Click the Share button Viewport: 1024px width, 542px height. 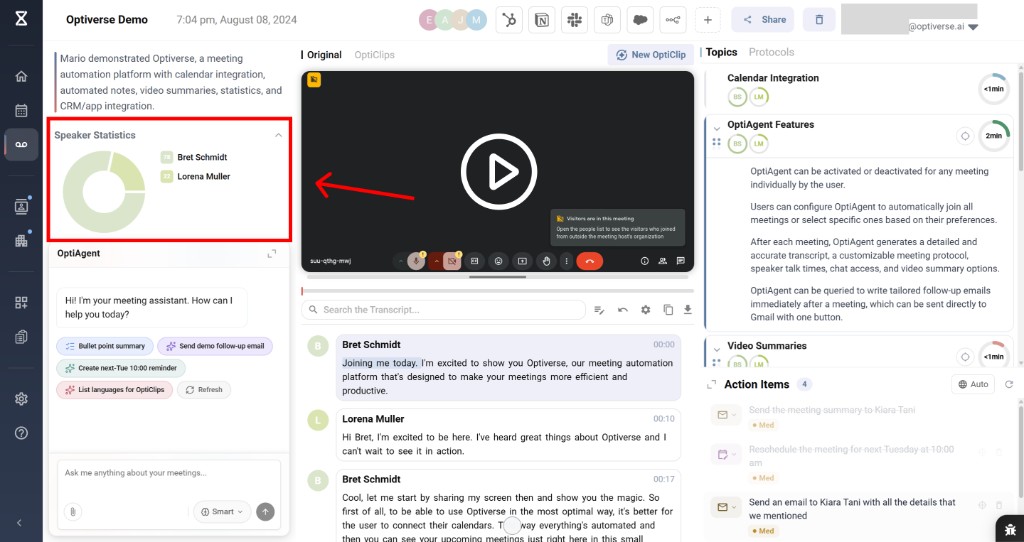(x=763, y=20)
